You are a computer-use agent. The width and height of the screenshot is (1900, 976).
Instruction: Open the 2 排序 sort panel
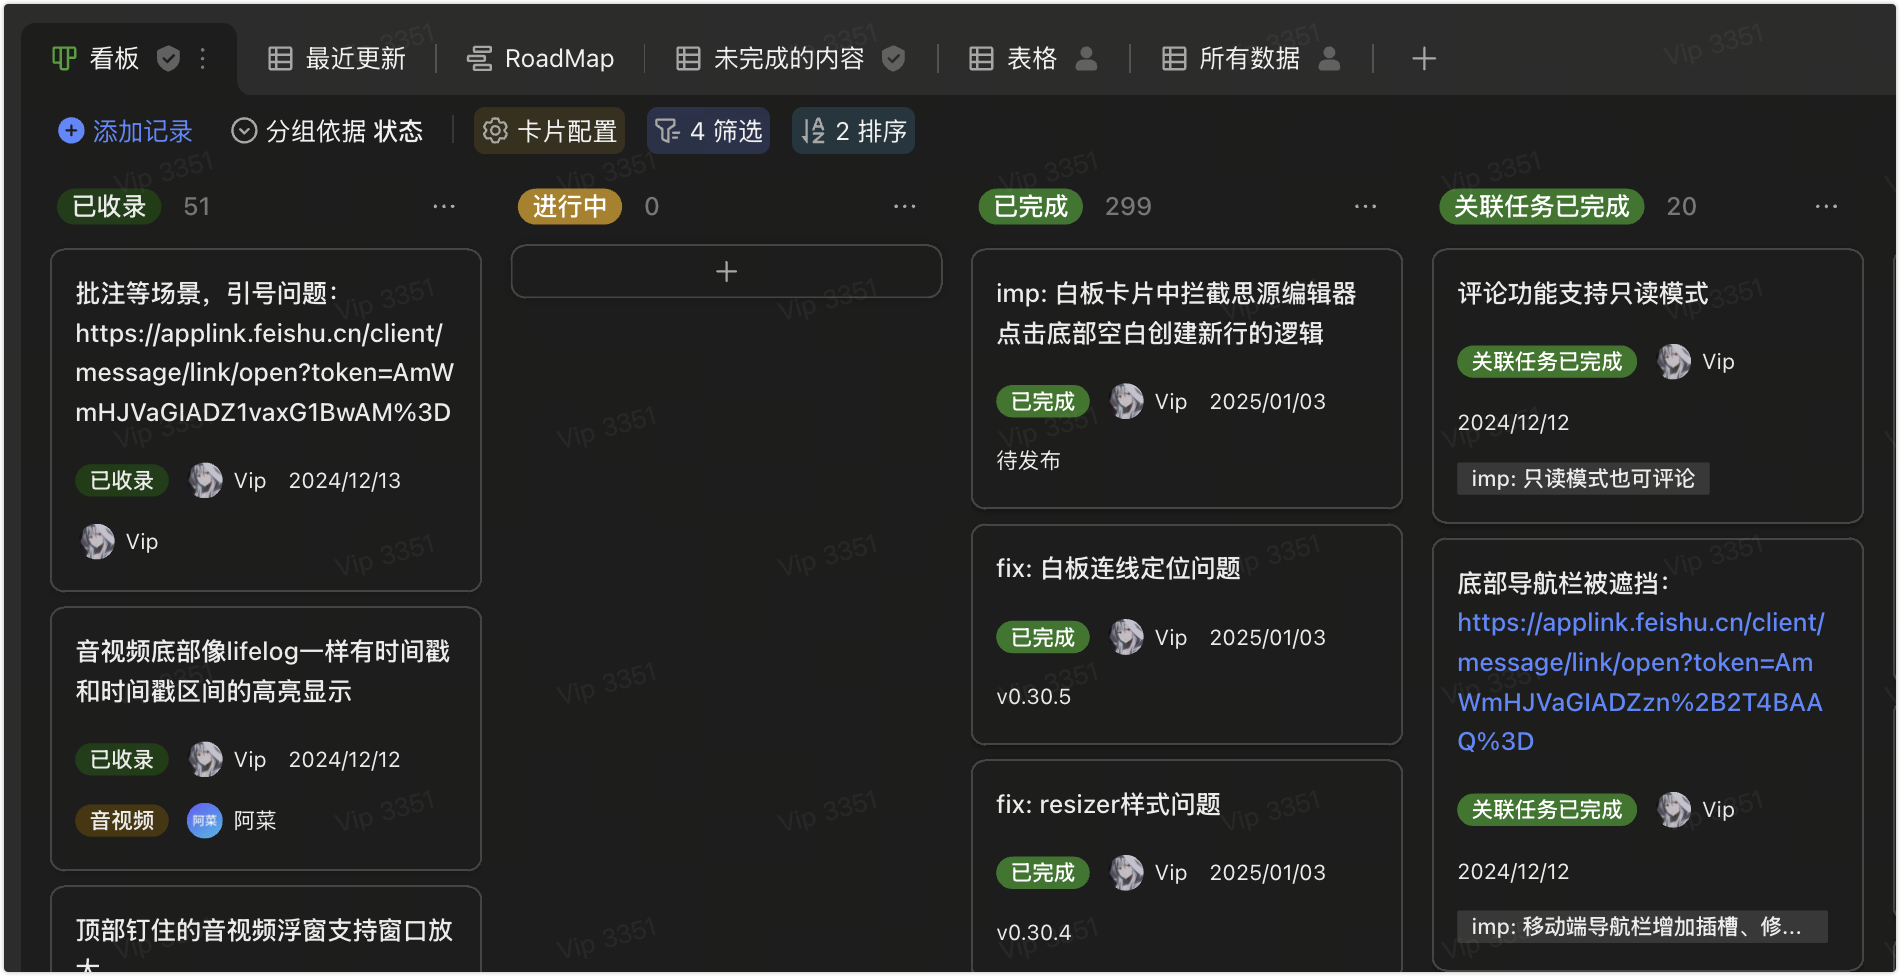(853, 131)
